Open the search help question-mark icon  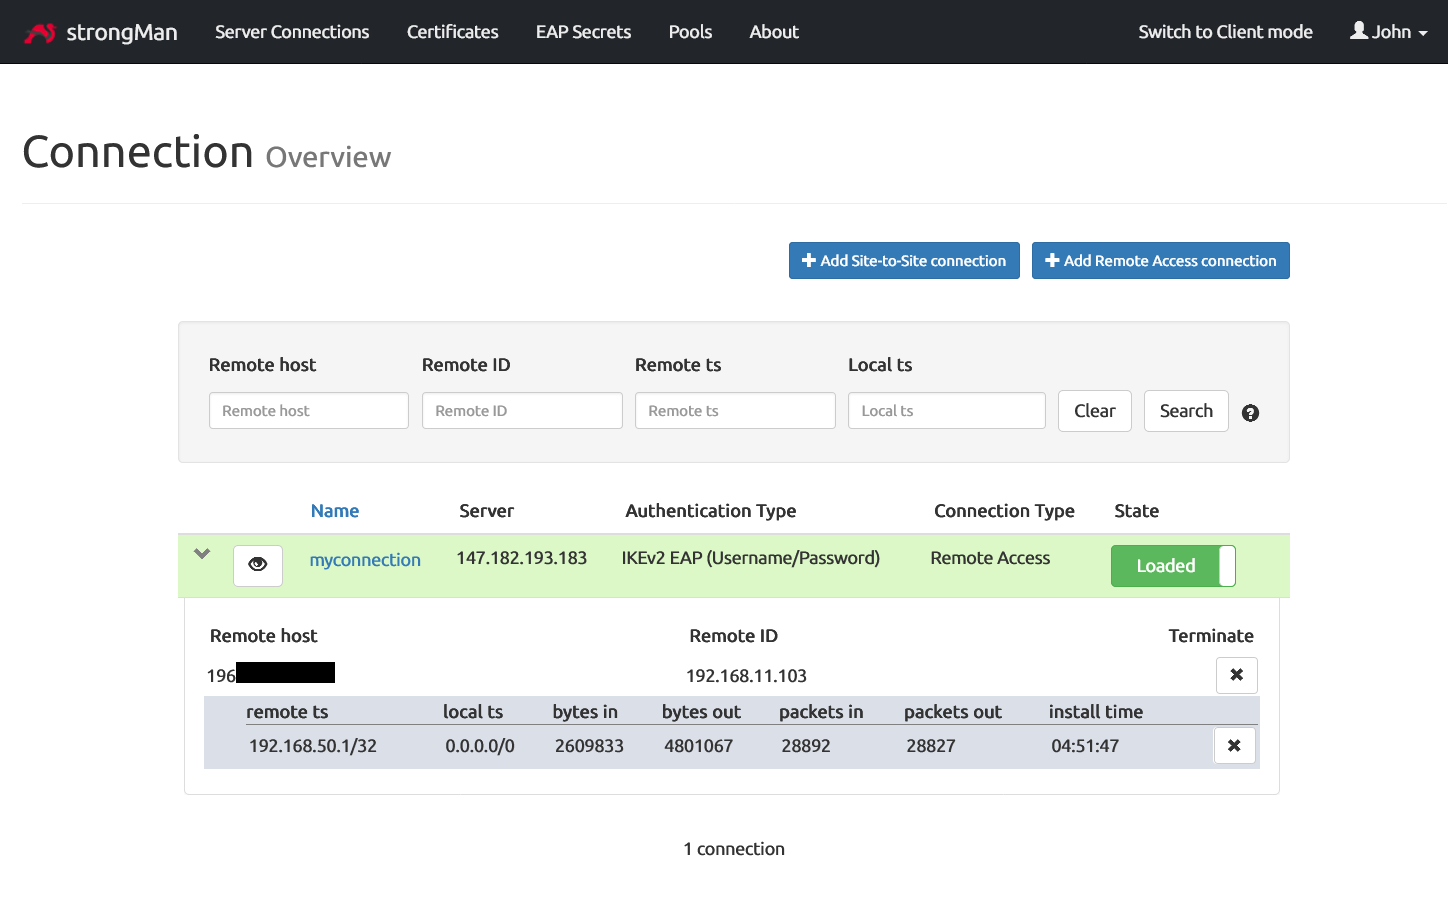click(1250, 412)
